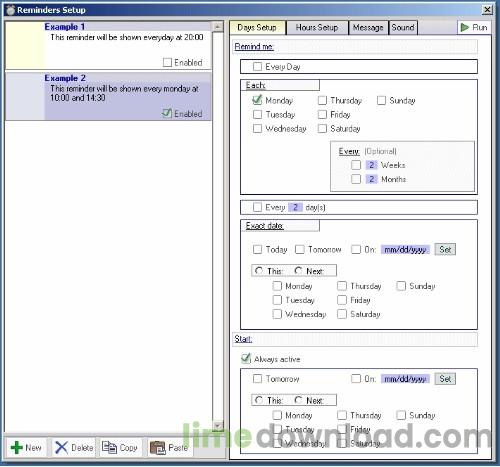
Task: Check the On: box under Exact date
Action: [x=356, y=249]
